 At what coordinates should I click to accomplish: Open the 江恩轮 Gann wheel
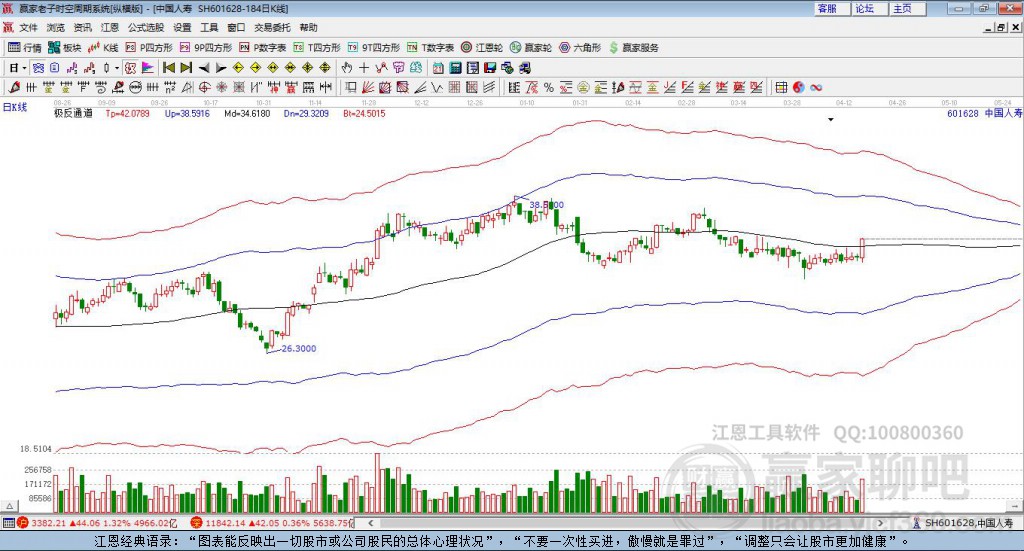click(482, 48)
